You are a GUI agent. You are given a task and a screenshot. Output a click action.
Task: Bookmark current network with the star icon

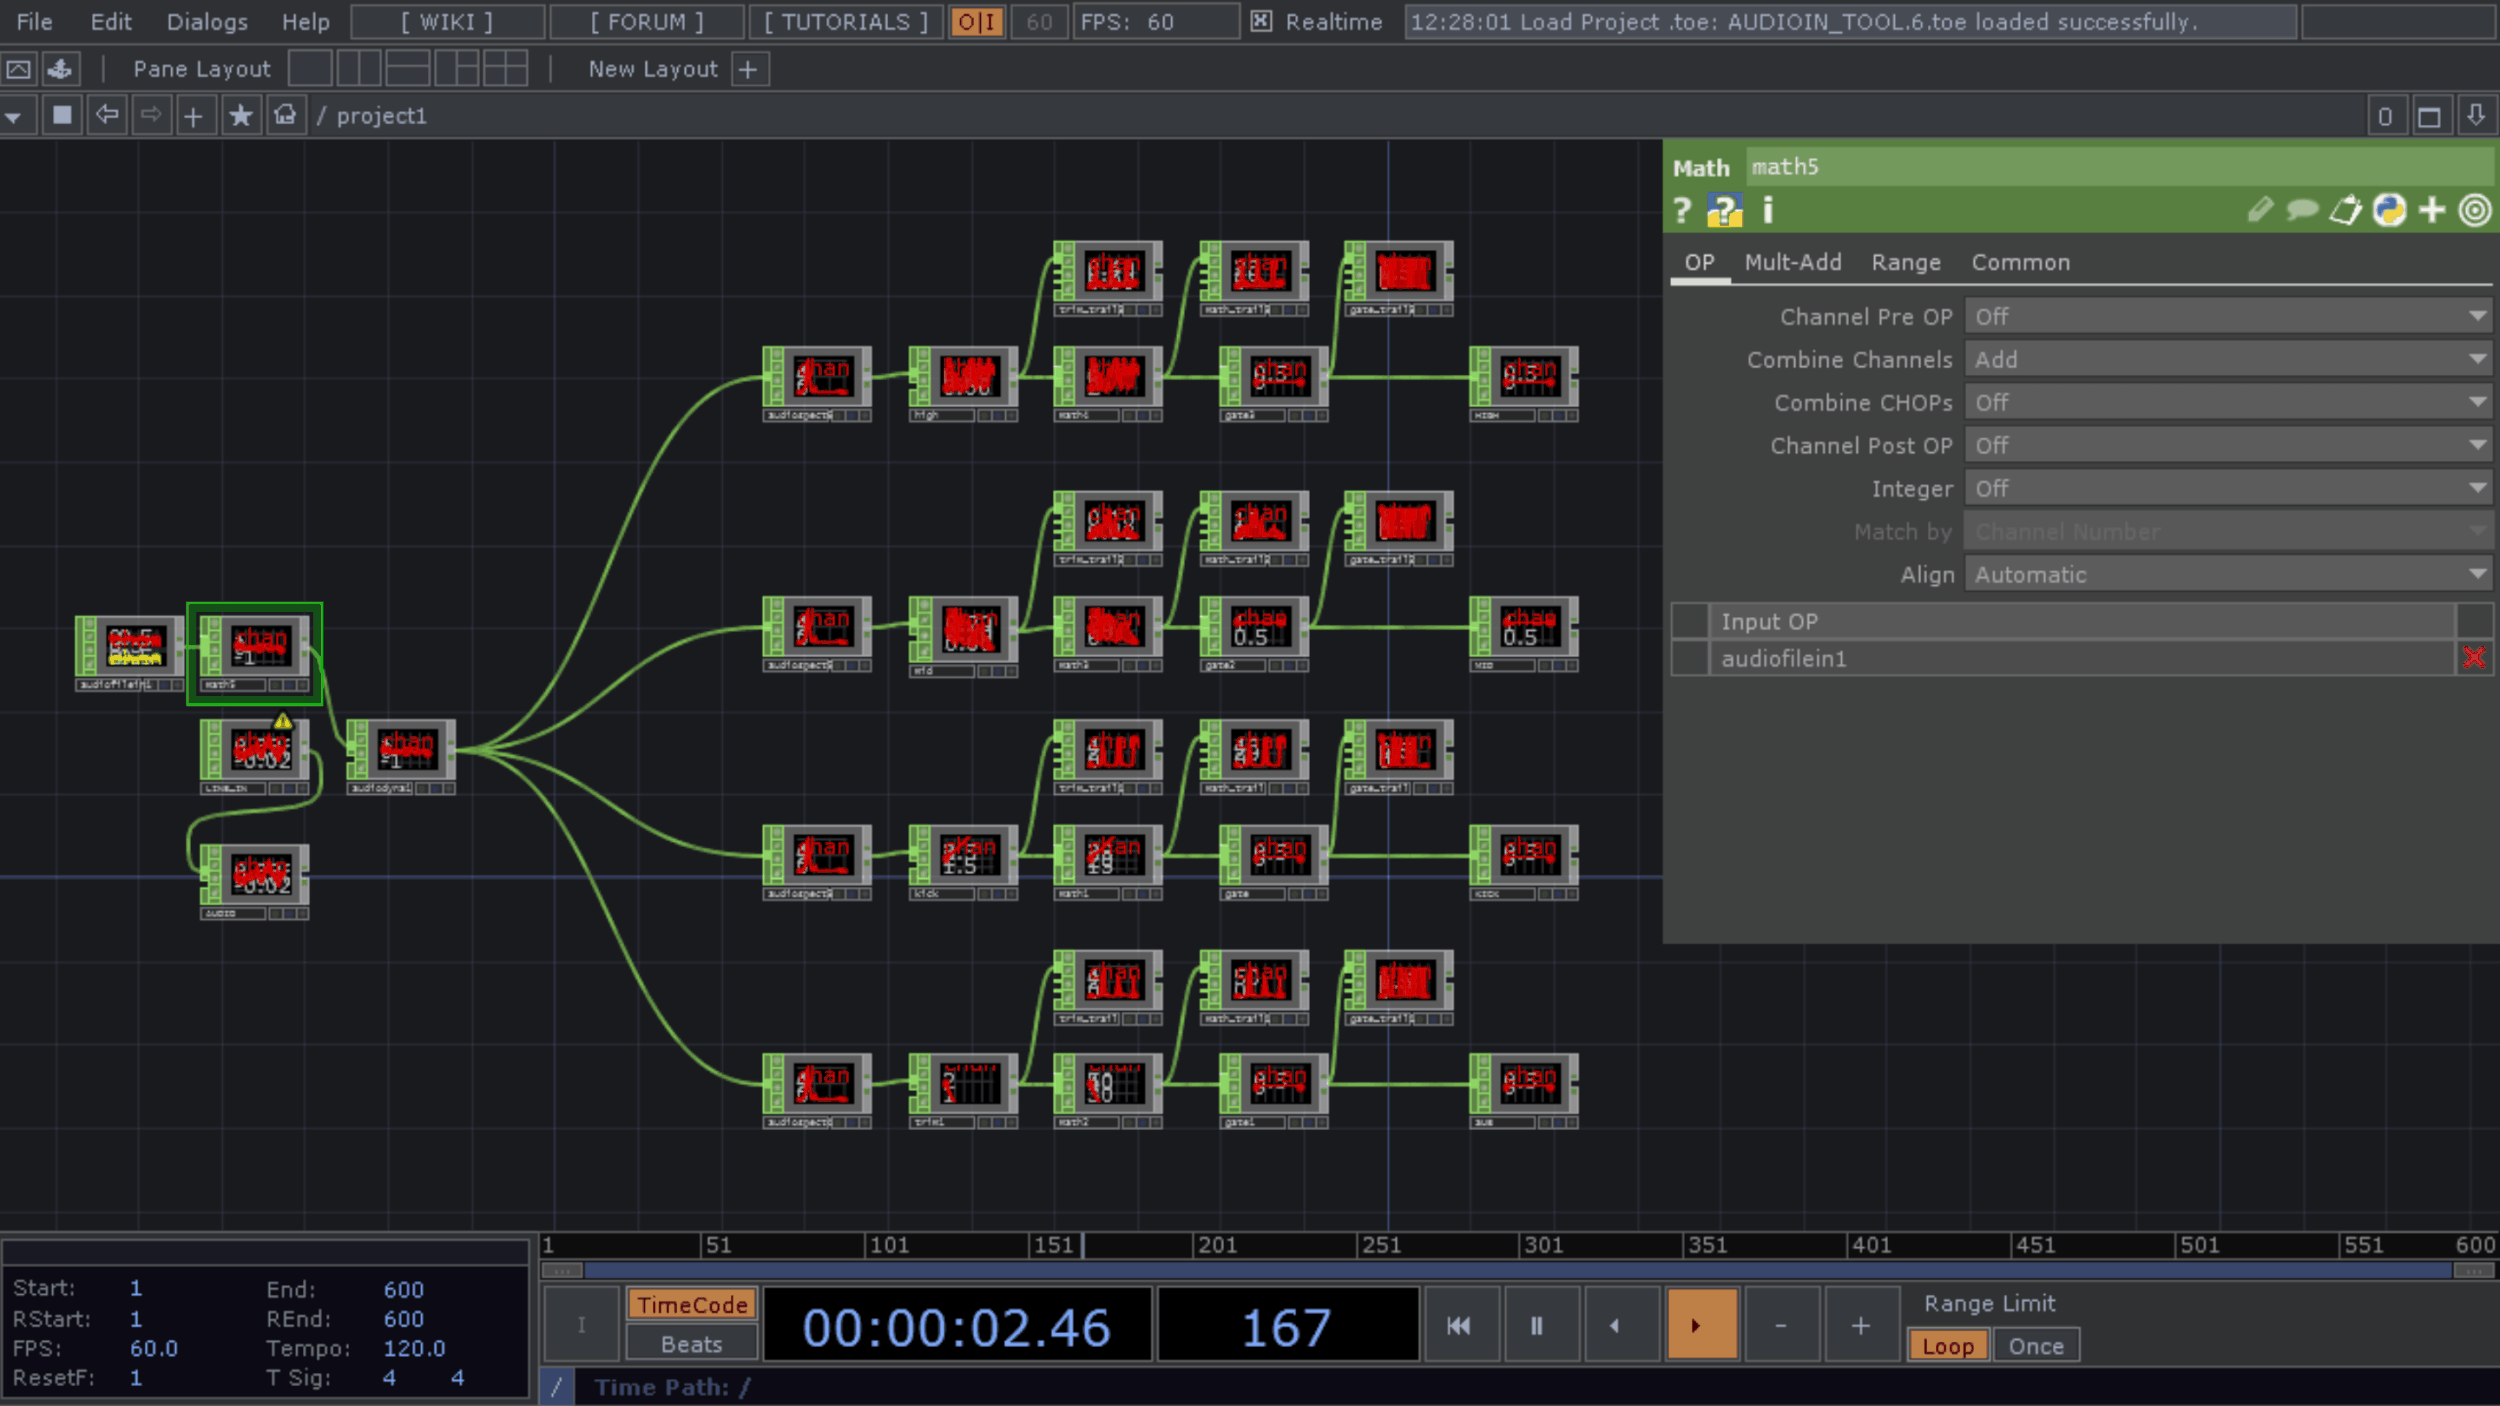(x=240, y=115)
